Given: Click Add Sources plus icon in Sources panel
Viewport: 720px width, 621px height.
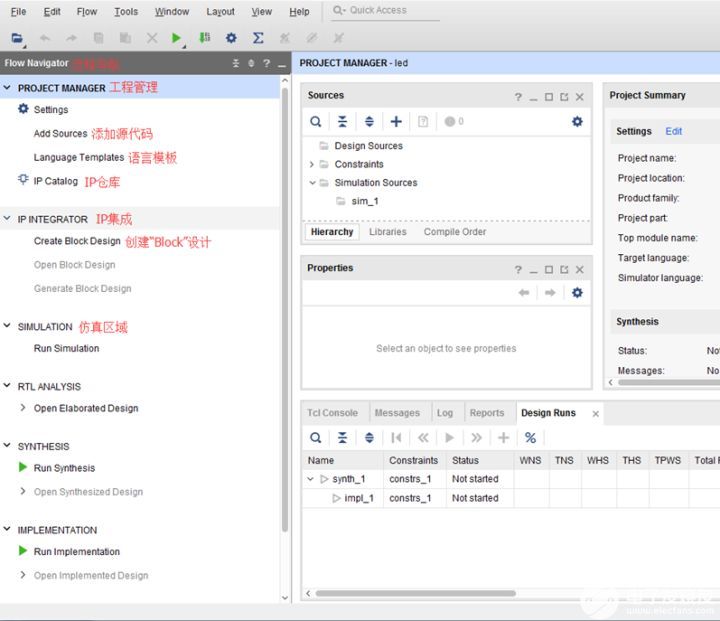Looking at the screenshot, I should [x=396, y=122].
